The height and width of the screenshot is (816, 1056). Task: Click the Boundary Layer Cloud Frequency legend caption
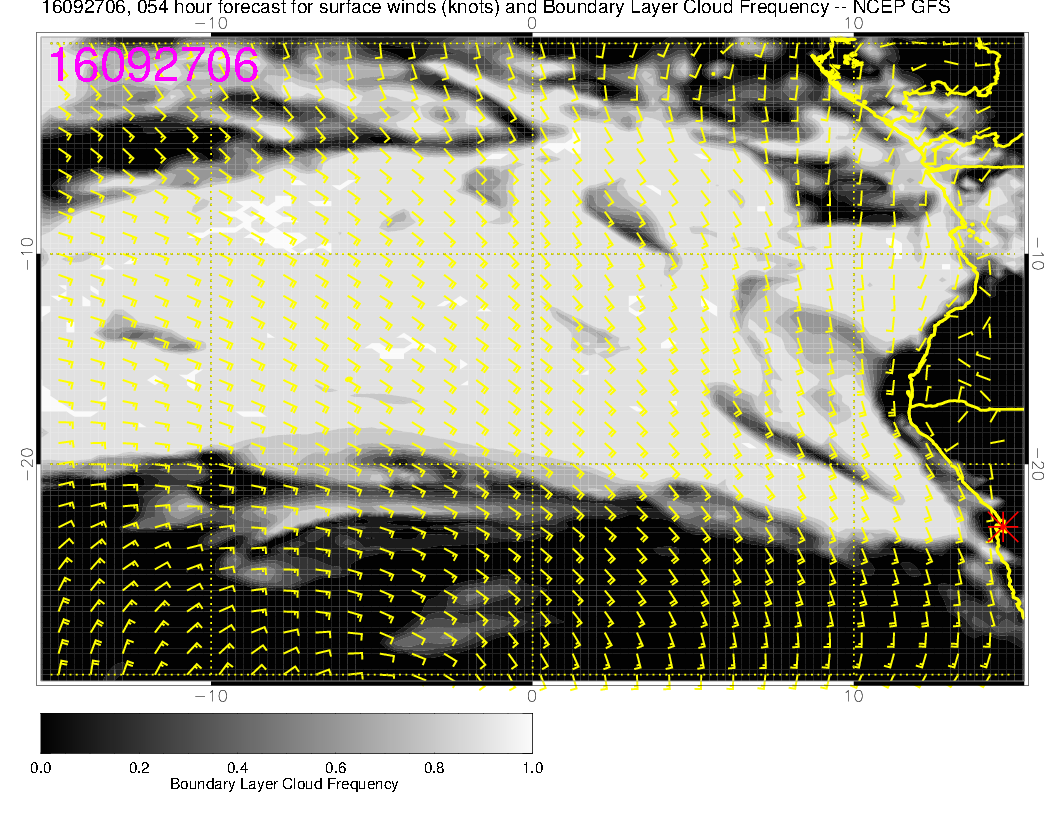pos(284,784)
